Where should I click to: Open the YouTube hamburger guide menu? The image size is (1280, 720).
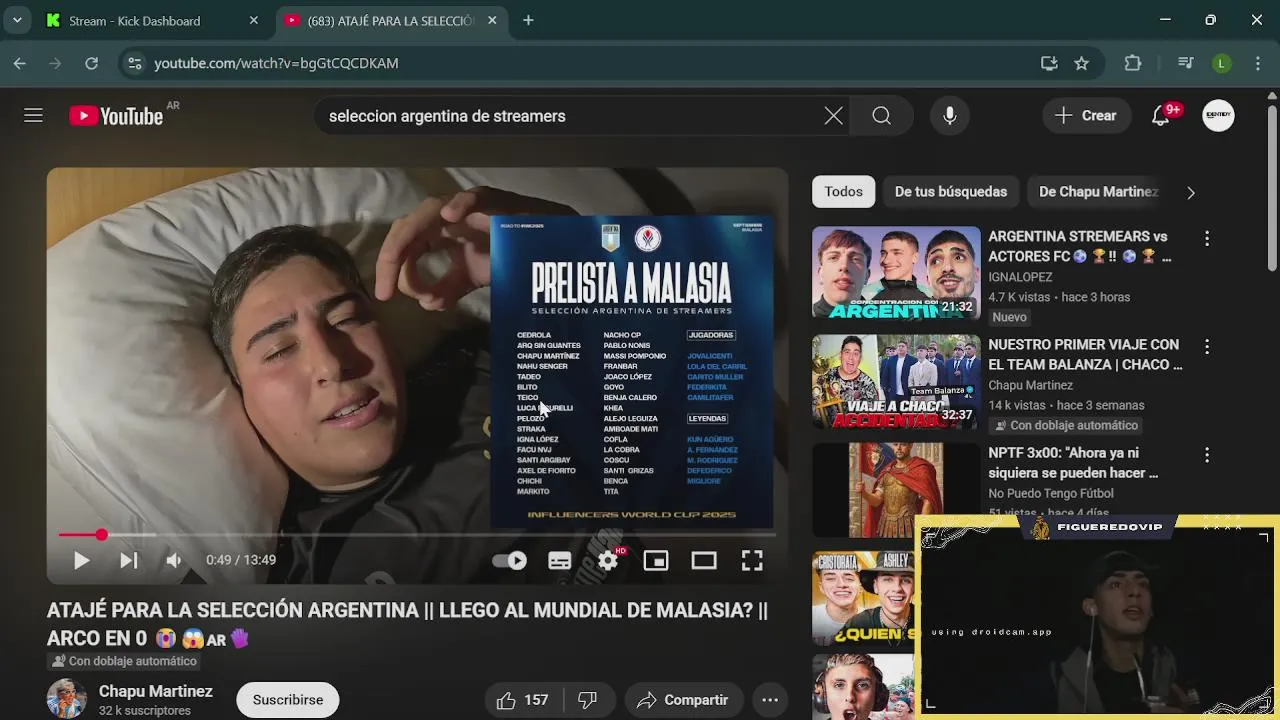[x=33, y=116]
